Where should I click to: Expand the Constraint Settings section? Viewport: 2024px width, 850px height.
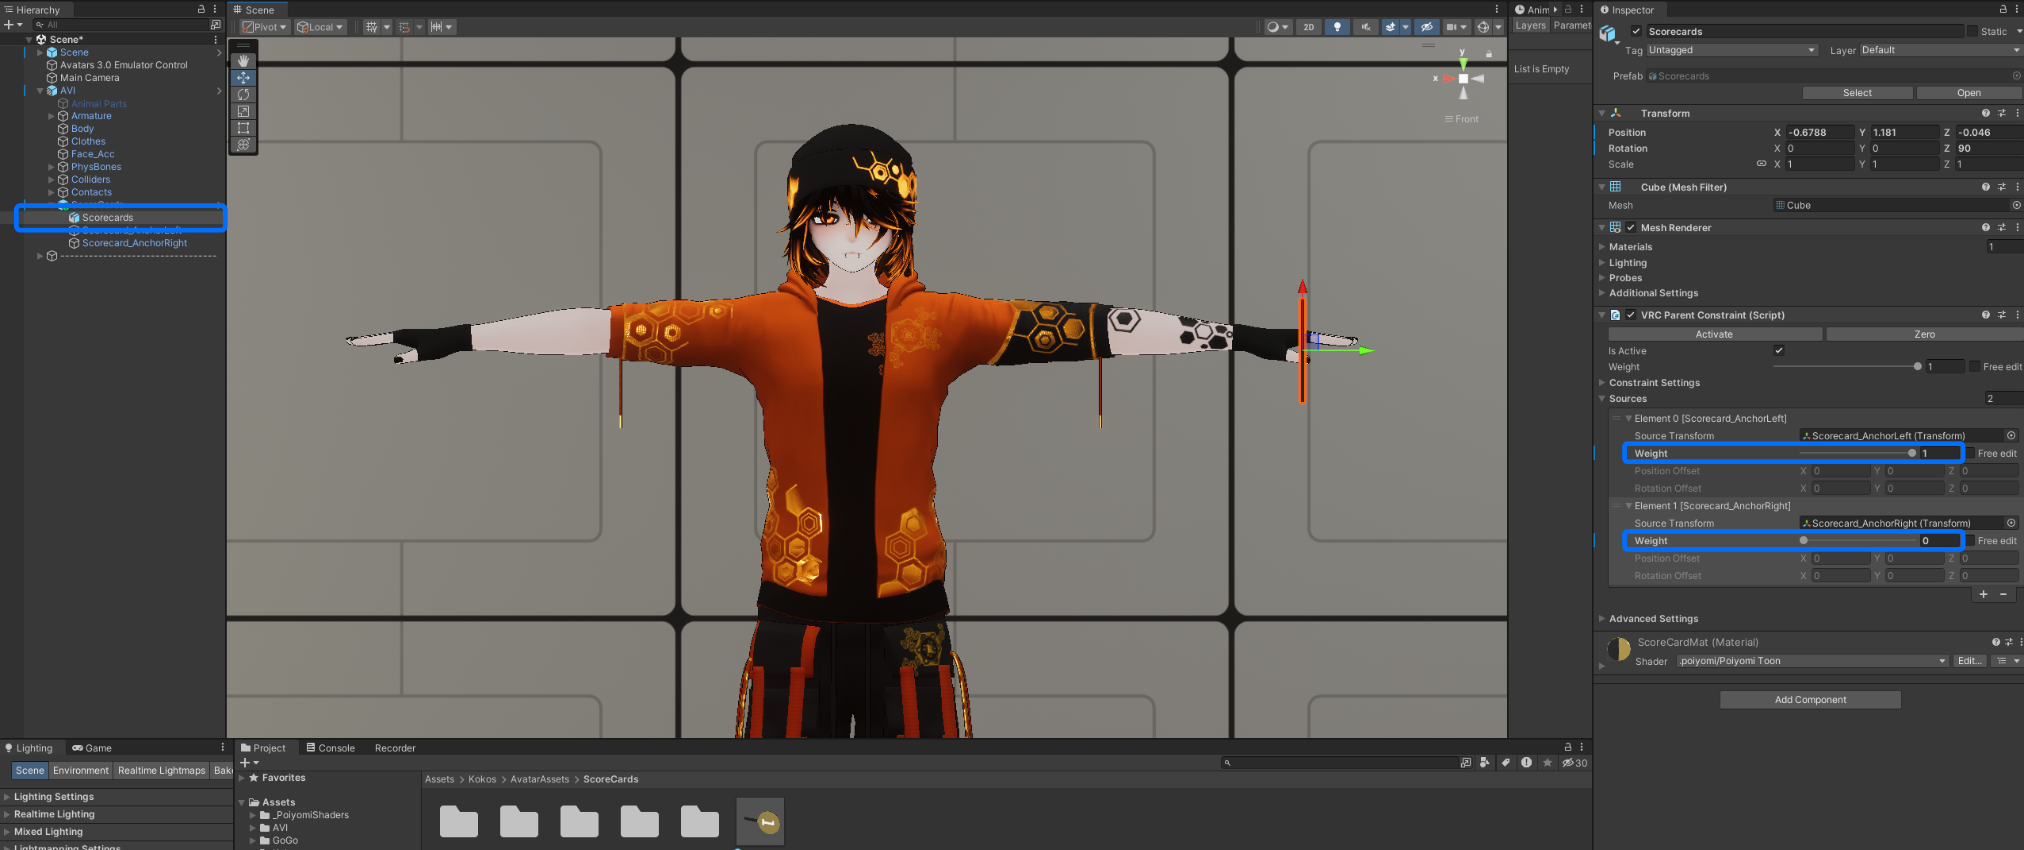pyautogui.click(x=1654, y=383)
